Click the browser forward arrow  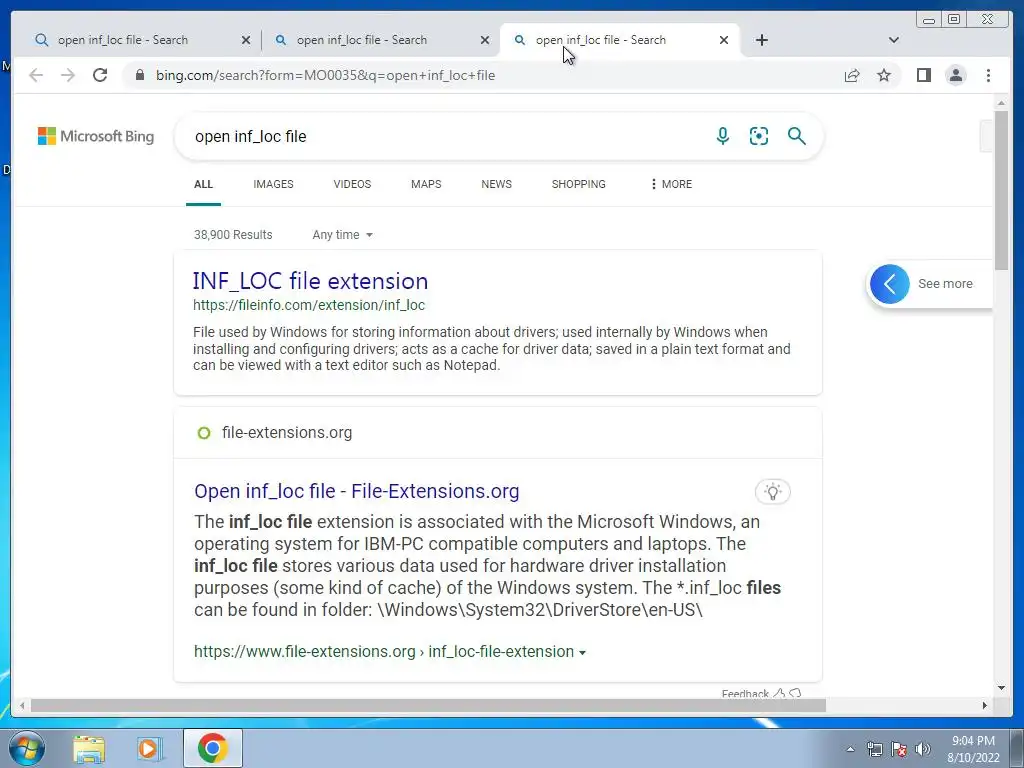click(x=68, y=75)
